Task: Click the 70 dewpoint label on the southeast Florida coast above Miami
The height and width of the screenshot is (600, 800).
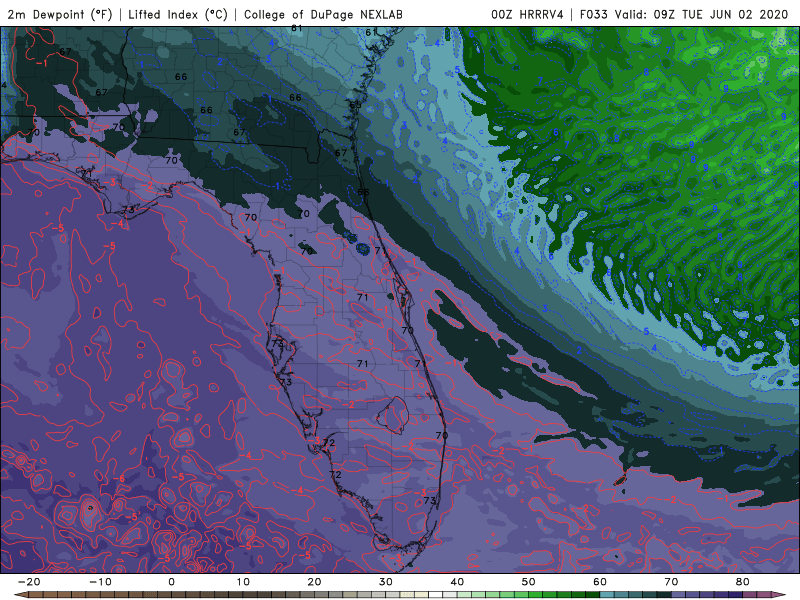Action: (x=442, y=435)
